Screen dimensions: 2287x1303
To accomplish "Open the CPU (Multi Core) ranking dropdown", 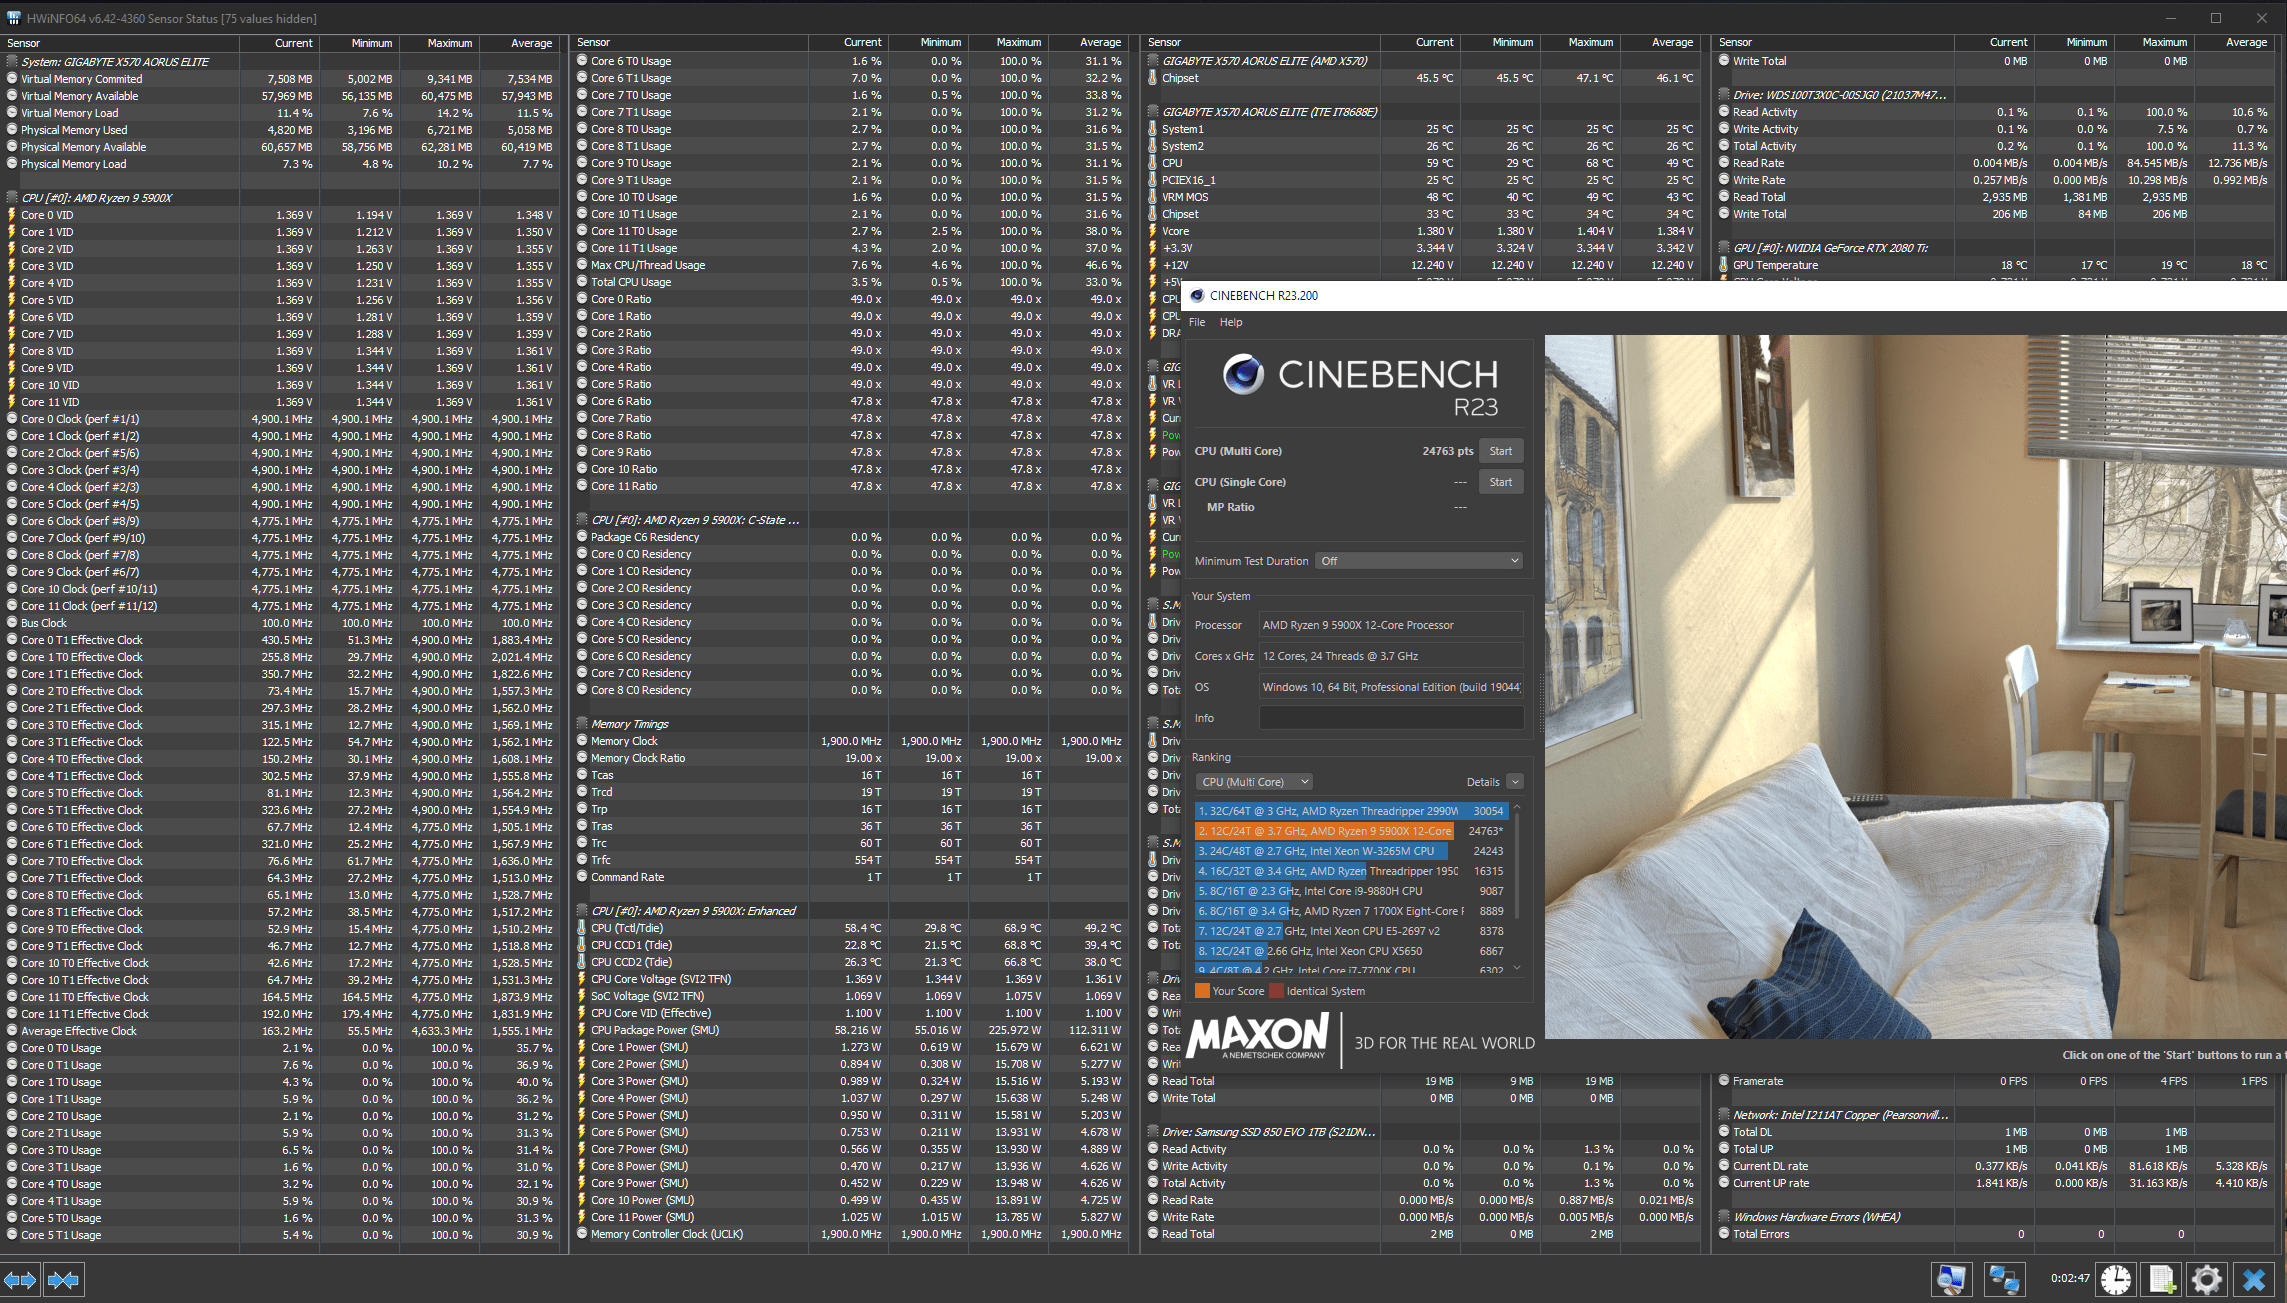I will coord(1254,782).
